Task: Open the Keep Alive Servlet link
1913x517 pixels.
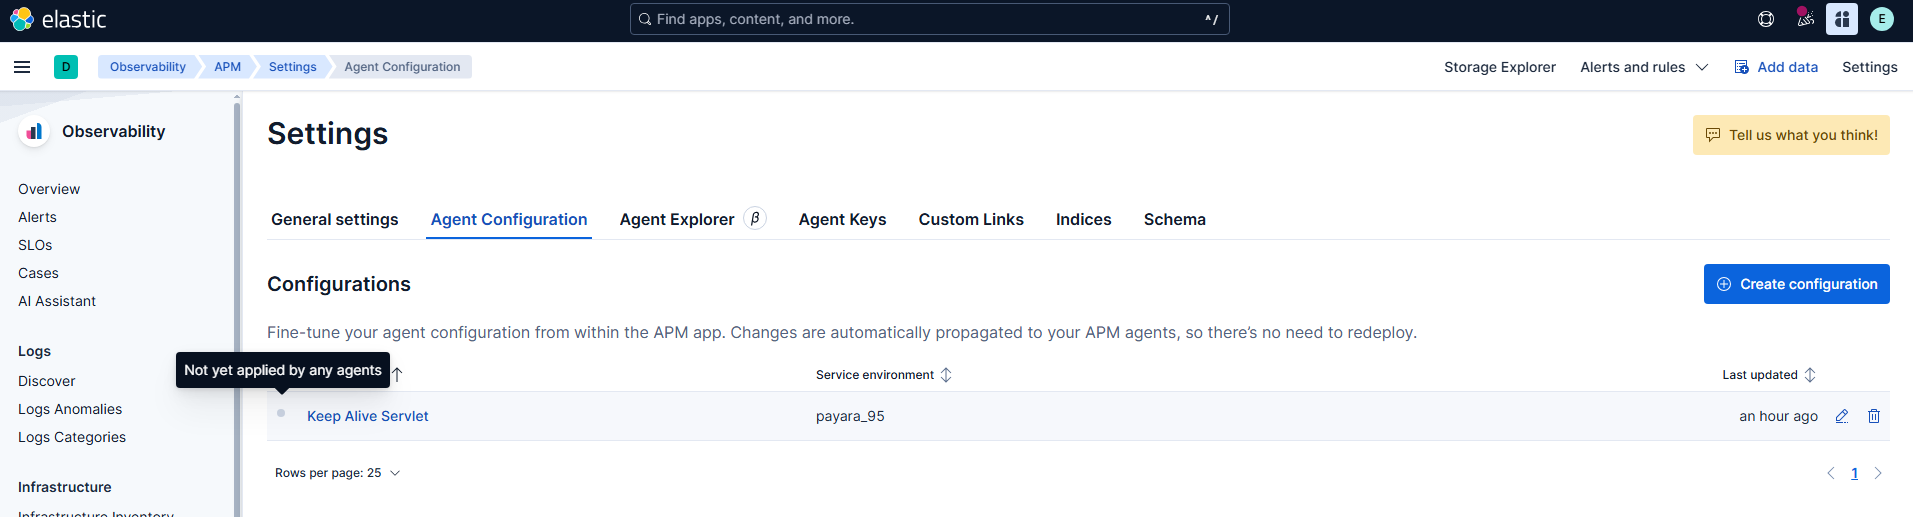Action: click(367, 416)
